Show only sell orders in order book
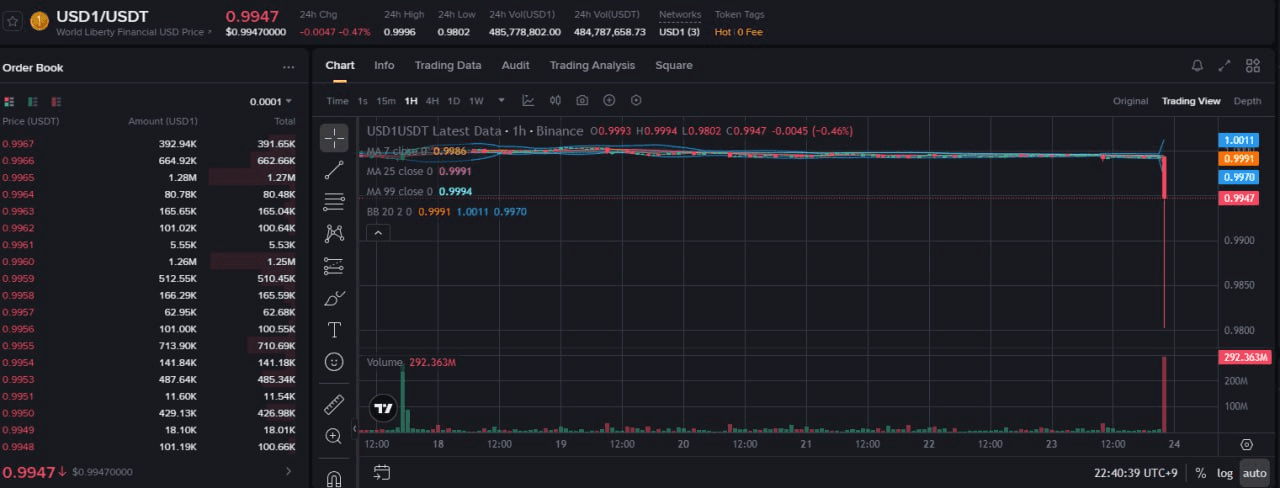The width and height of the screenshot is (1280, 488). pos(56,102)
